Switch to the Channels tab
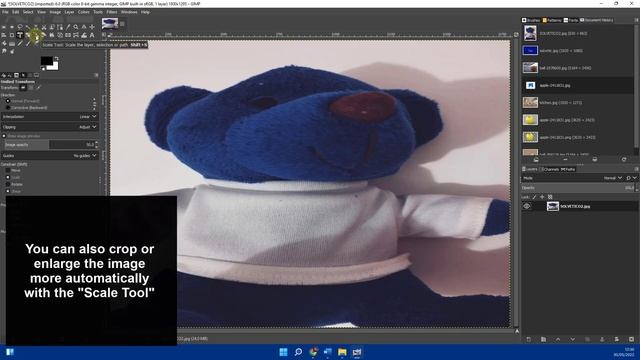Viewport: 640px width, 360px height. [x=551, y=169]
